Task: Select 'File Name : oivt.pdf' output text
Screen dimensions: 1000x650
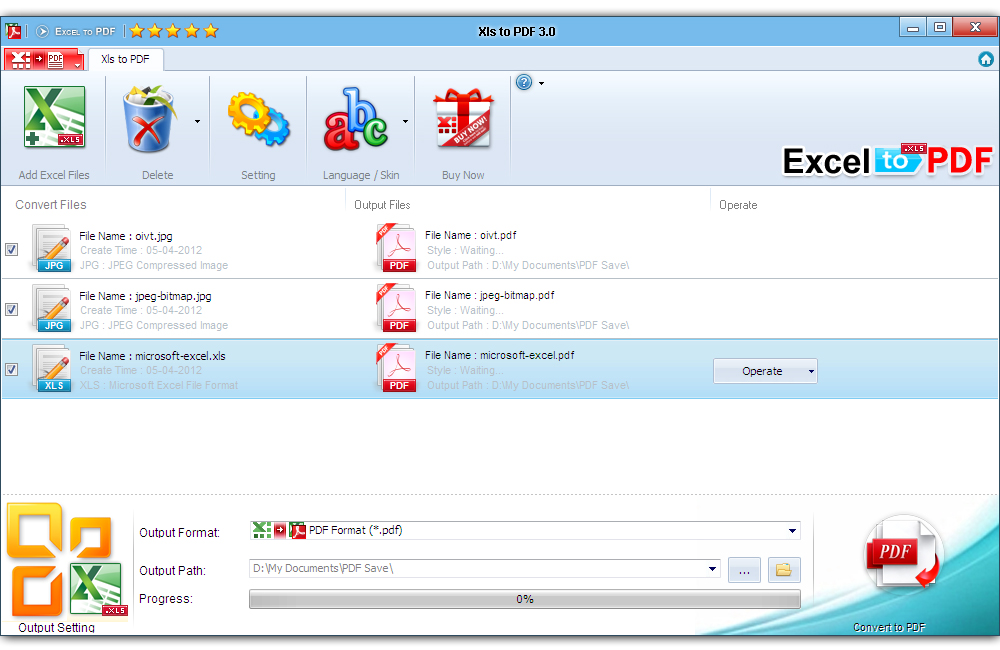Action: (471, 235)
